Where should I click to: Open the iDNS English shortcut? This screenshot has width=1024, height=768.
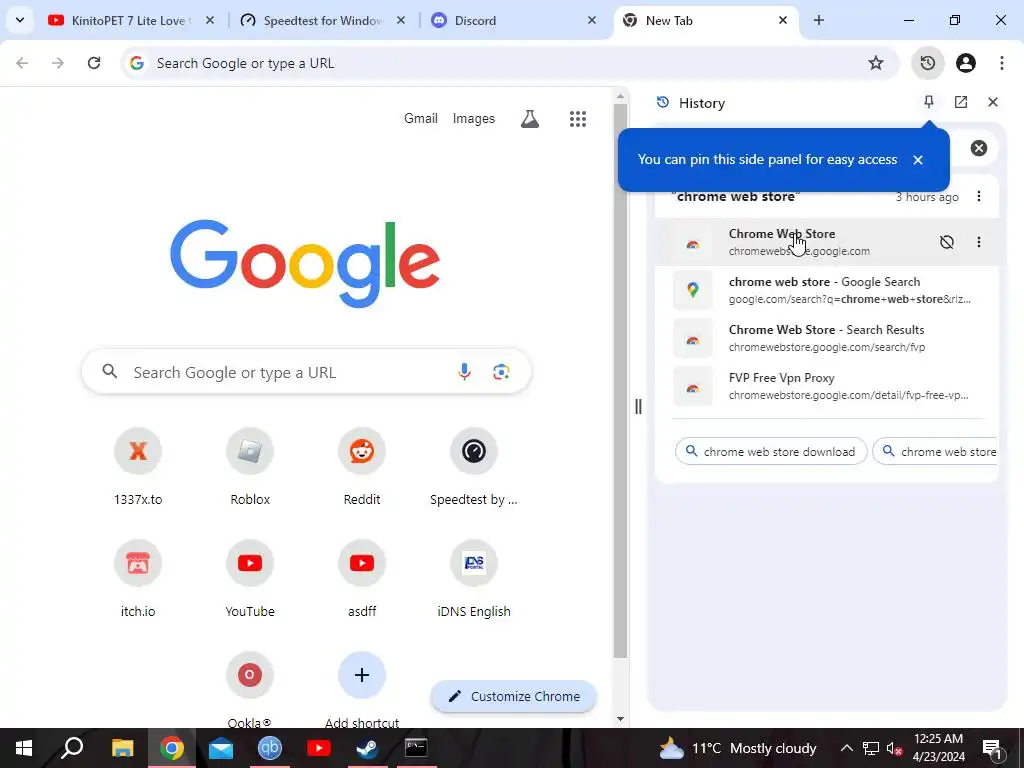tap(473, 580)
